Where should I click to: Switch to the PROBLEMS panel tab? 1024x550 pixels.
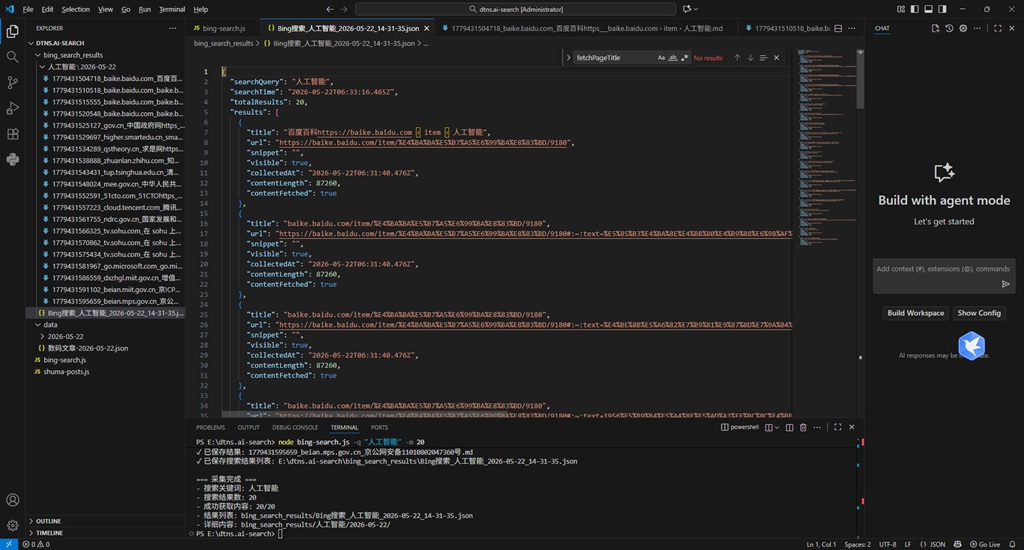[x=210, y=427]
